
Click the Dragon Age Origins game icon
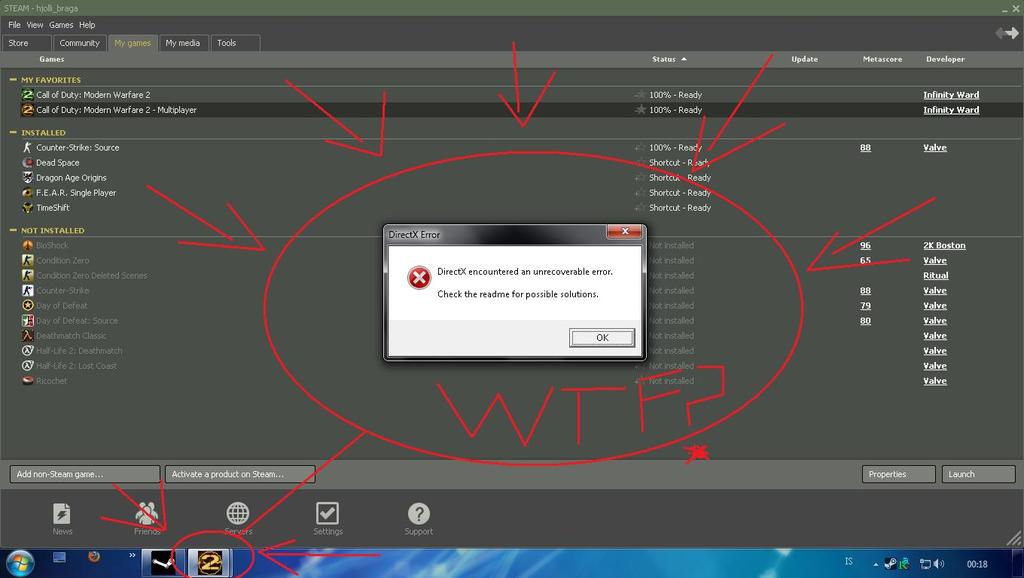[x=27, y=178]
